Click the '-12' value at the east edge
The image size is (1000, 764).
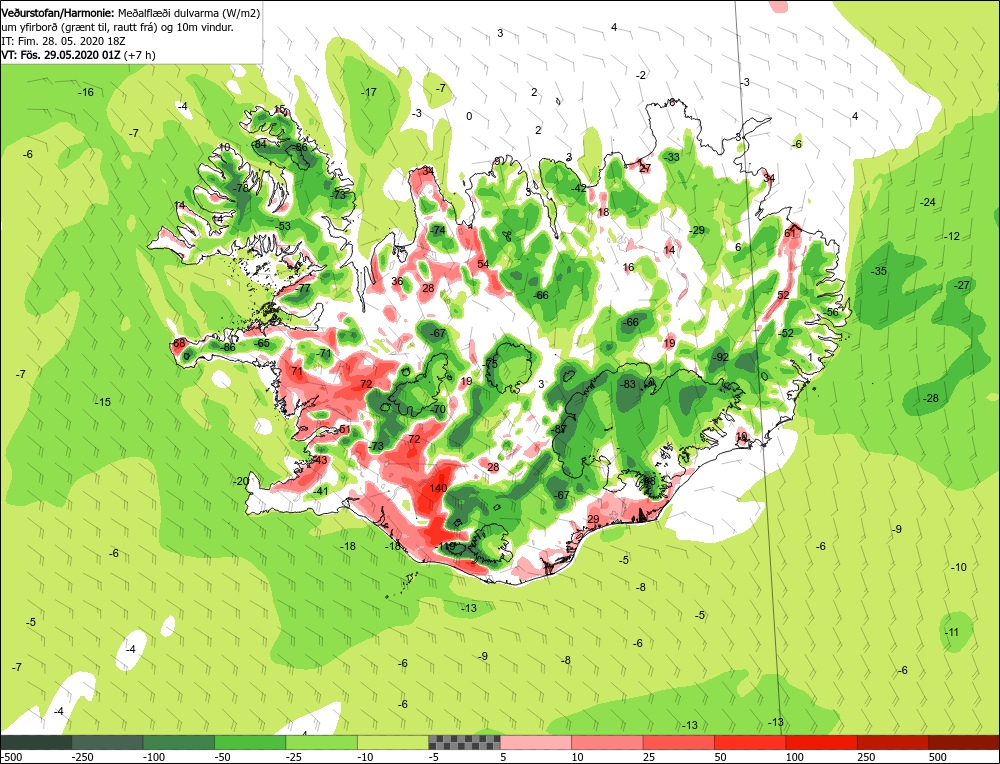(952, 236)
